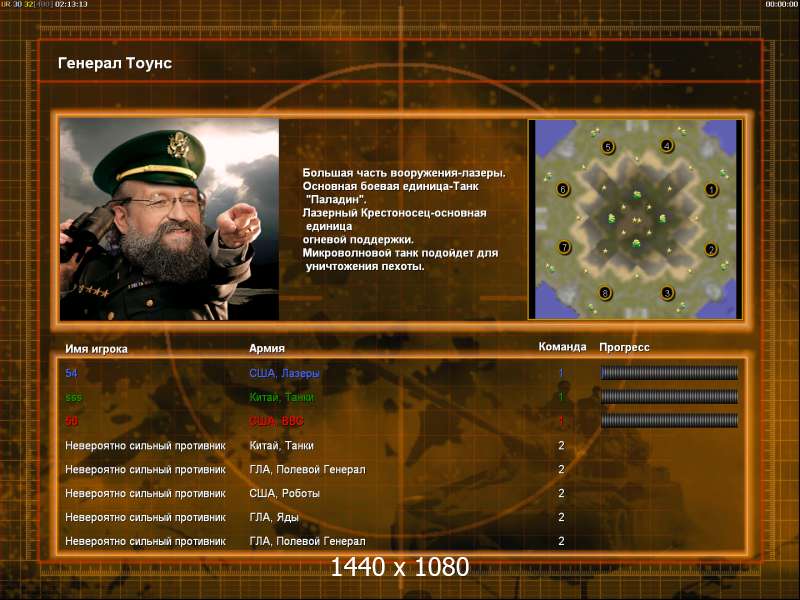
Task: Click opponent name in the ГЛА, Яды row
Action: pyautogui.click(x=145, y=517)
